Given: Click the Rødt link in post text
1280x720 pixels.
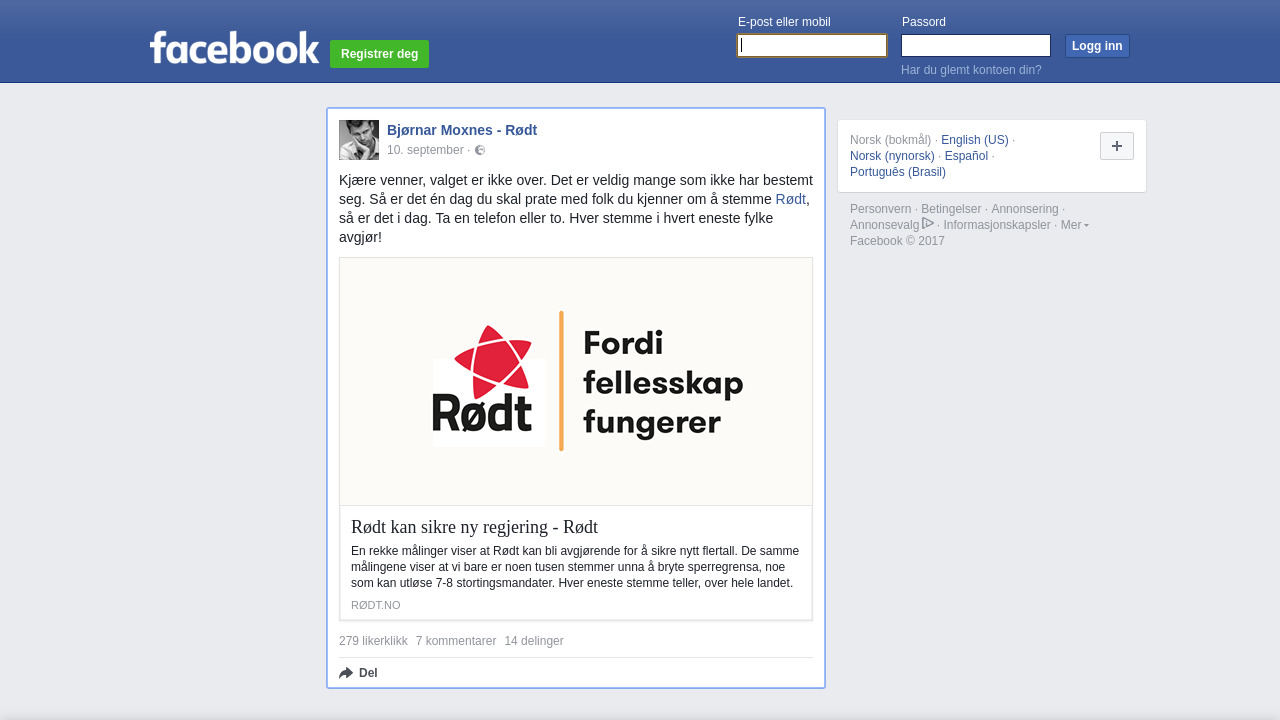Looking at the screenshot, I should click(790, 199).
